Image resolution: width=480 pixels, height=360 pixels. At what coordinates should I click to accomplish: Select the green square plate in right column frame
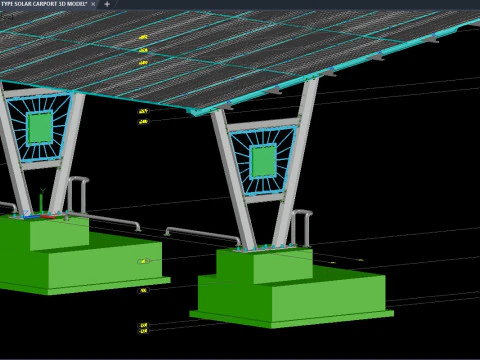coord(263,162)
